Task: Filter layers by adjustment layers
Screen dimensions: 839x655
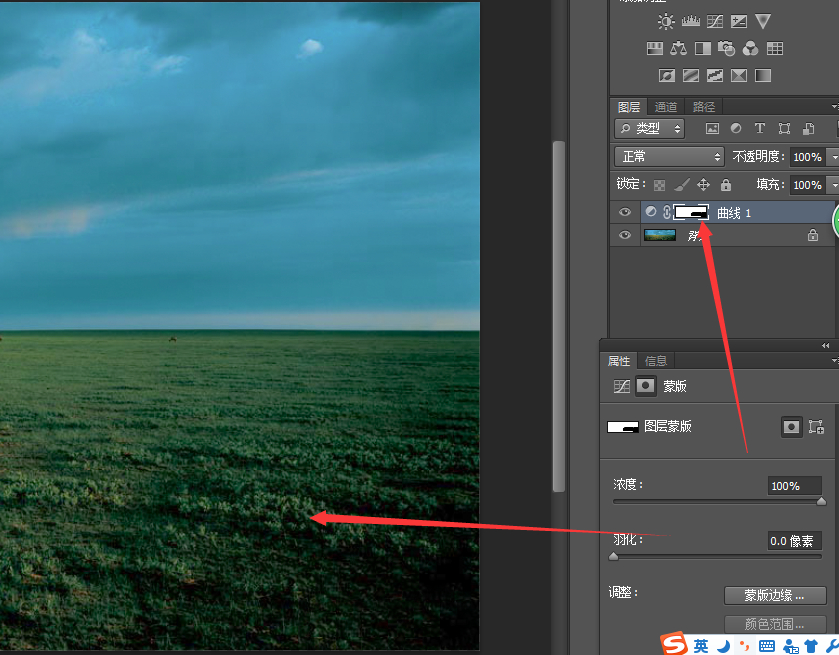Action: click(736, 128)
